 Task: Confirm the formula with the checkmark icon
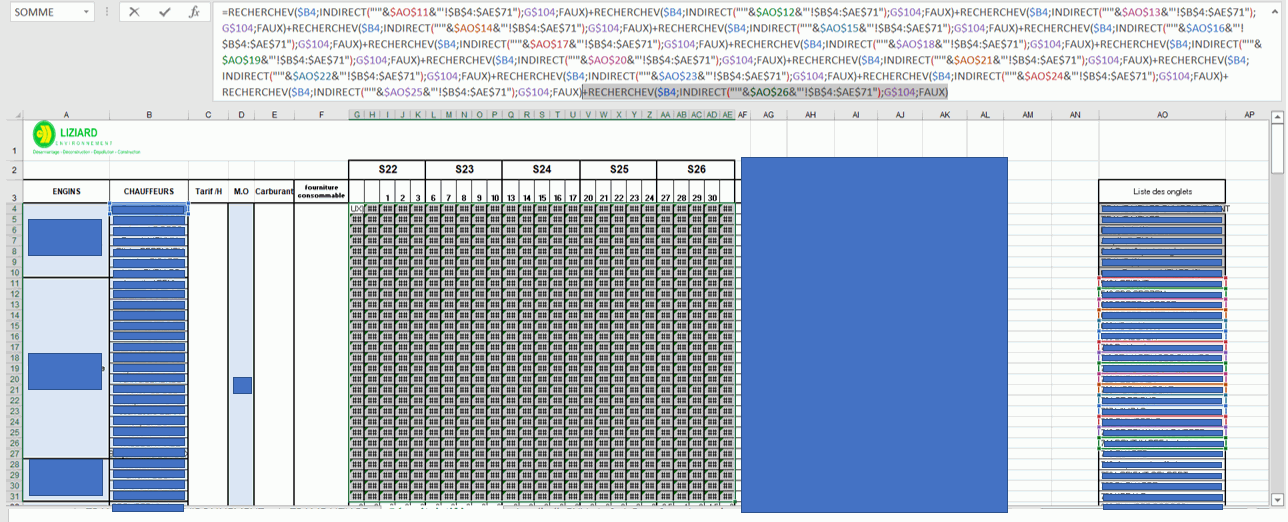(165, 12)
